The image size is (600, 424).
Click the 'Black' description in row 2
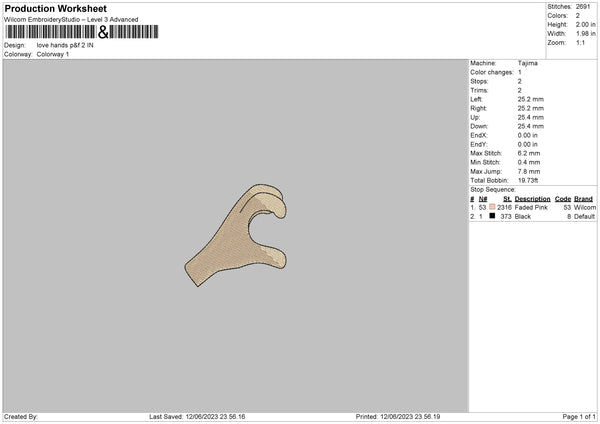[x=523, y=217]
